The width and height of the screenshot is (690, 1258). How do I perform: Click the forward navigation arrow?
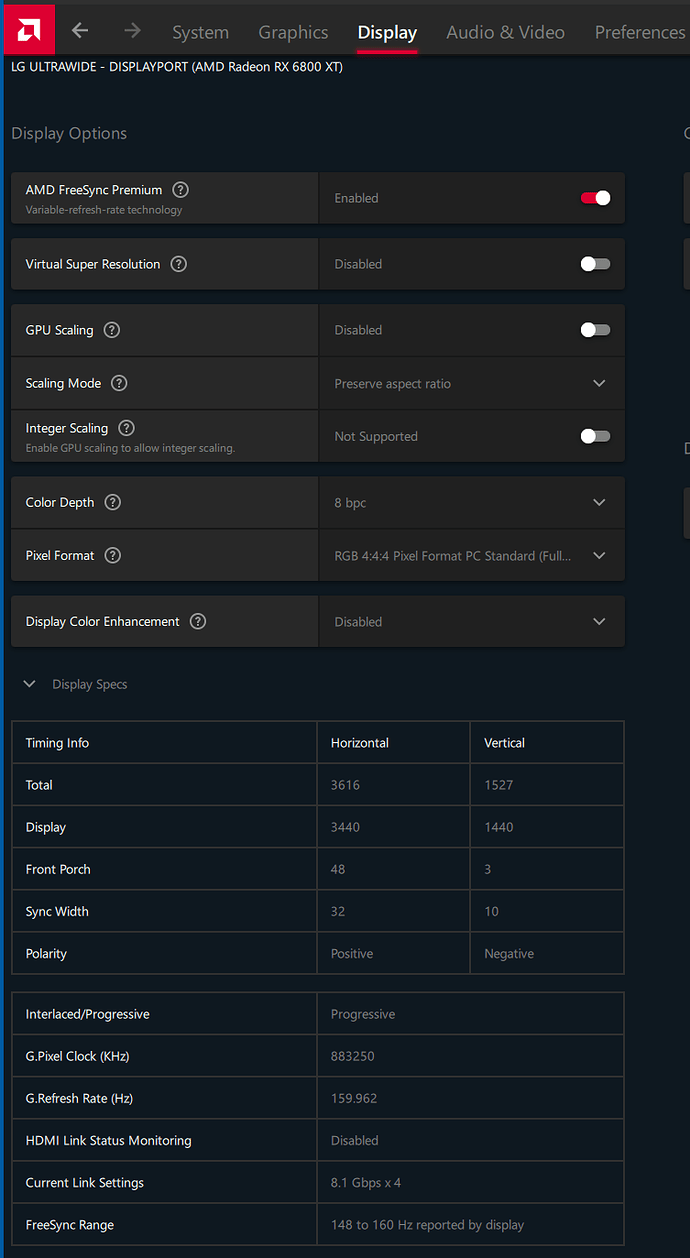(132, 31)
